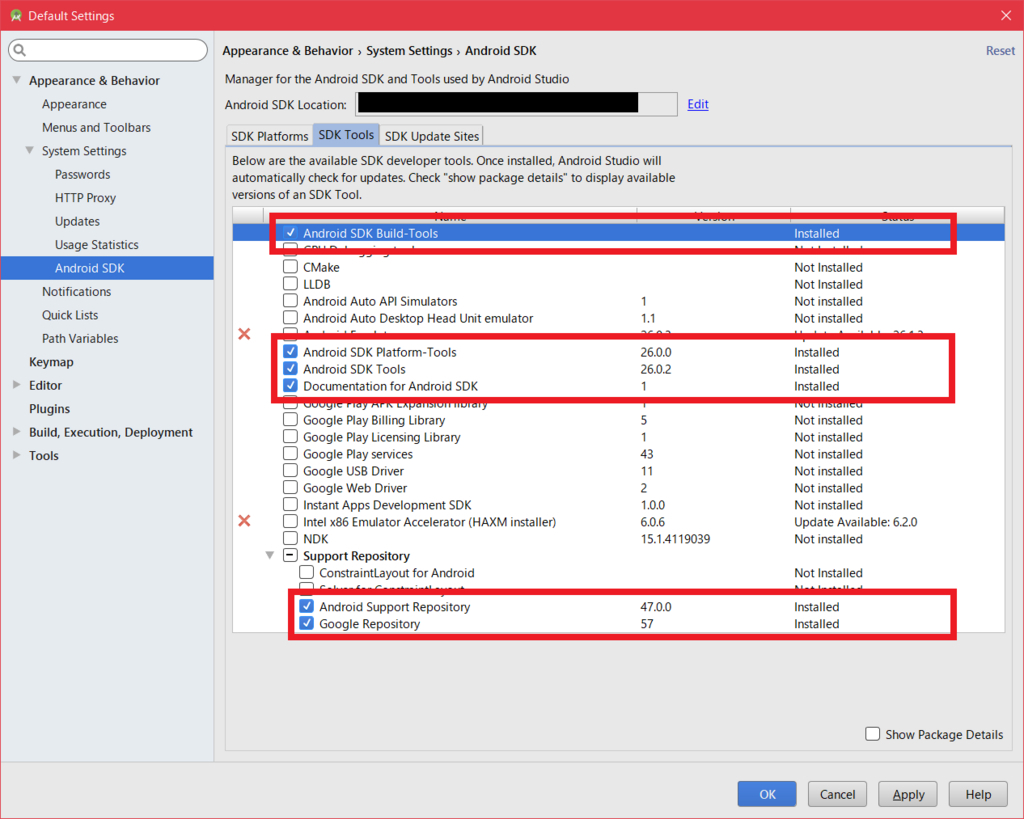Open Menus and Toolbars settings
This screenshot has height=819, width=1024.
(x=97, y=127)
